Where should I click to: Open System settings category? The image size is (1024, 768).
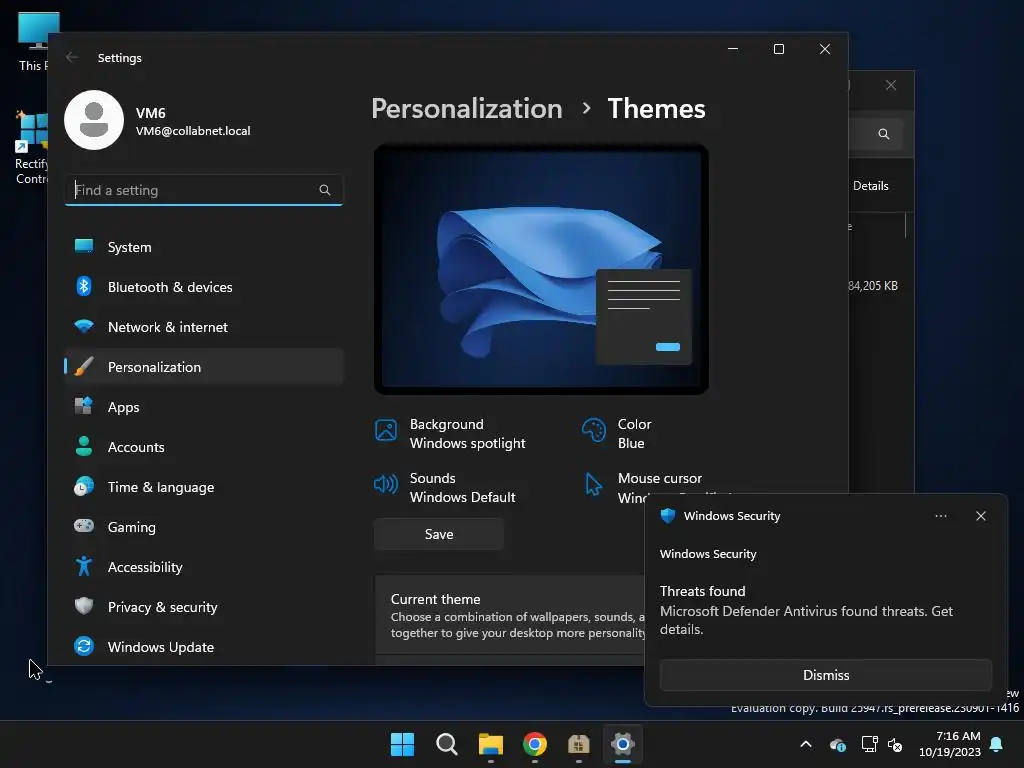point(204,247)
